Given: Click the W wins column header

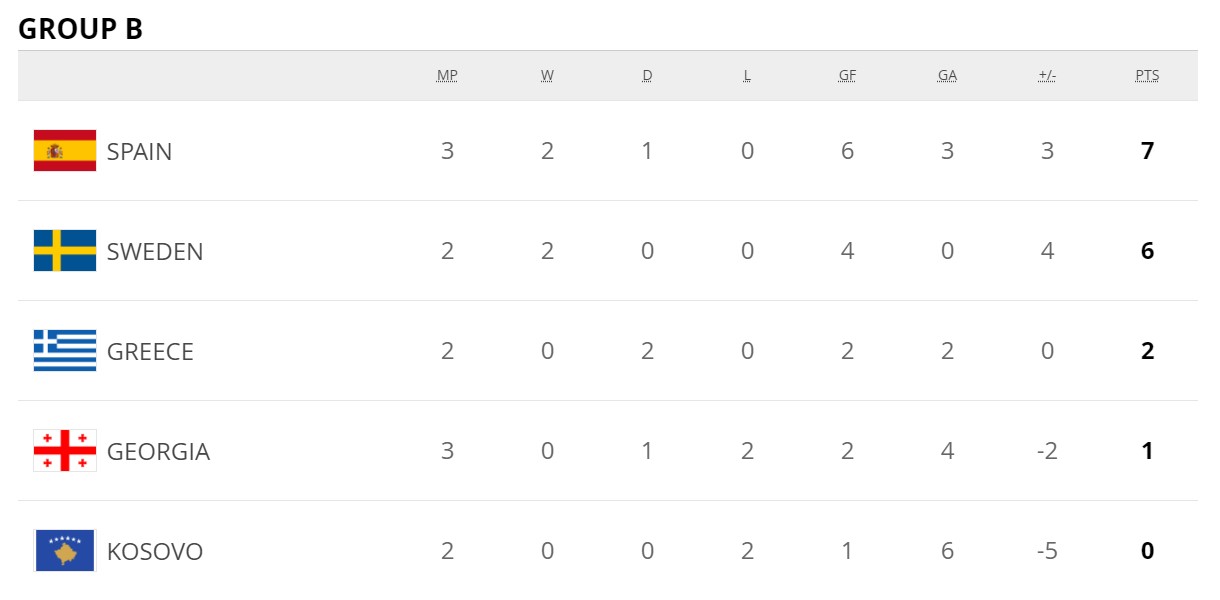Looking at the screenshot, I should [x=547, y=76].
